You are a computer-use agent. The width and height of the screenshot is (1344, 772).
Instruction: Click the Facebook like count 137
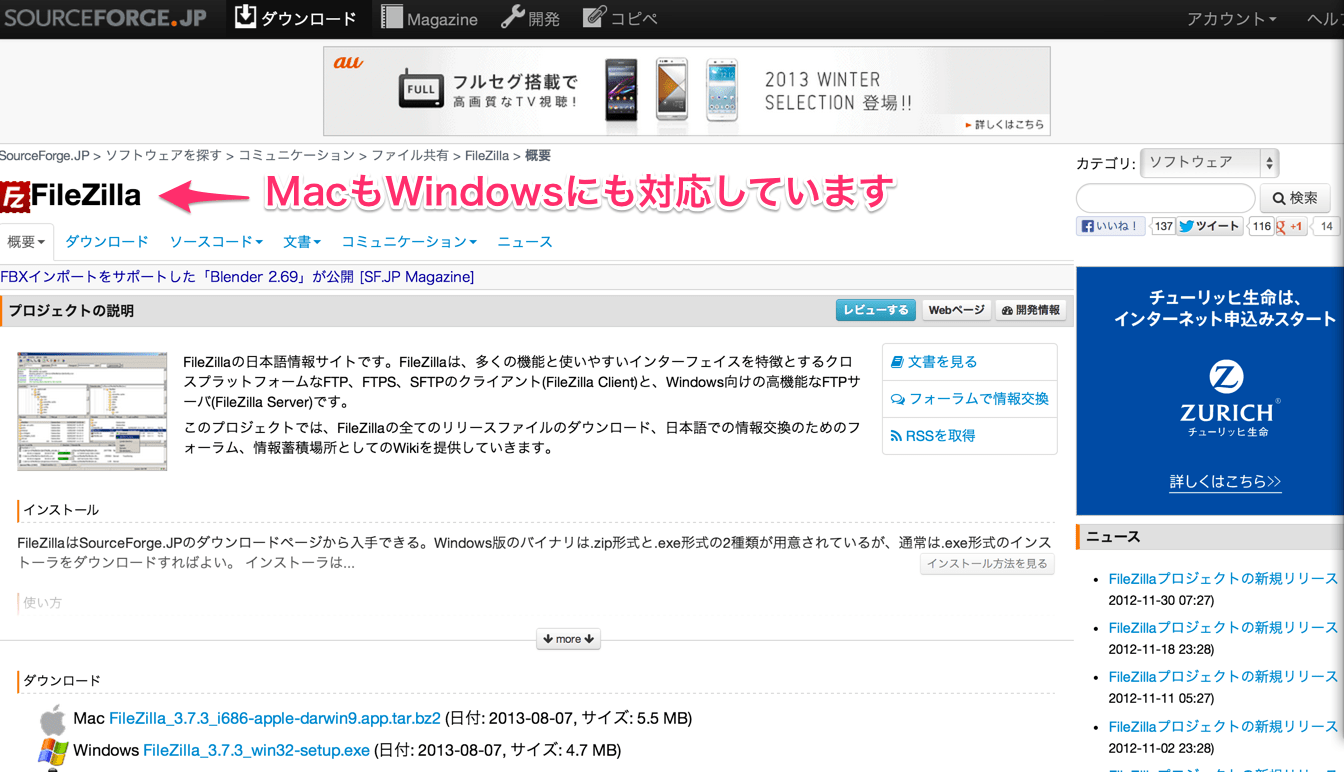pos(1163,226)
